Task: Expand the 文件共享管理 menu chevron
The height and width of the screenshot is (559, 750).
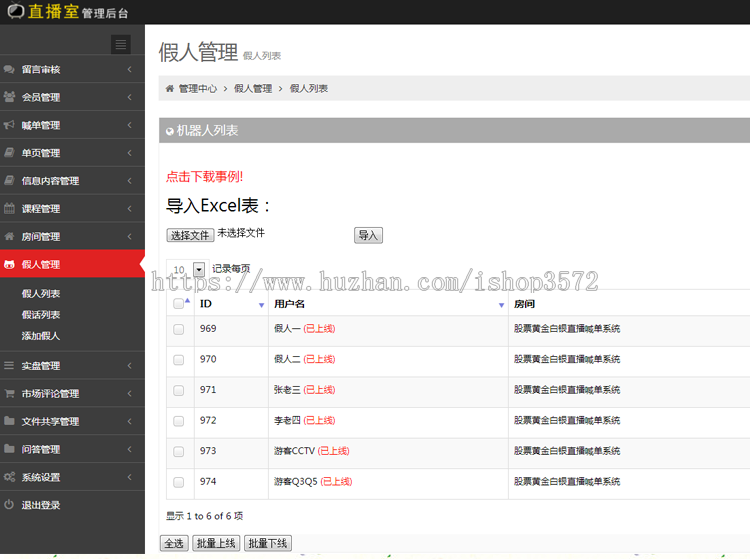Action: coord(130,421)
